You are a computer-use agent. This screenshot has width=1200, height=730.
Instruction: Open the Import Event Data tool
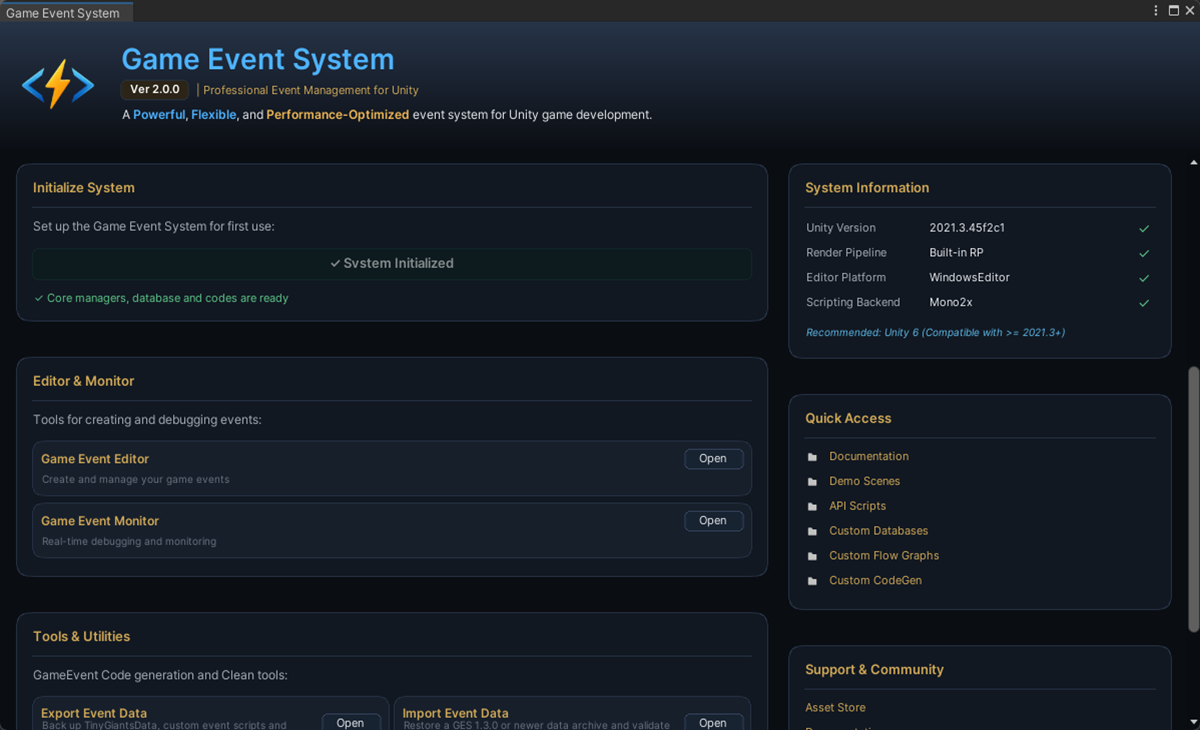(713, 722)
